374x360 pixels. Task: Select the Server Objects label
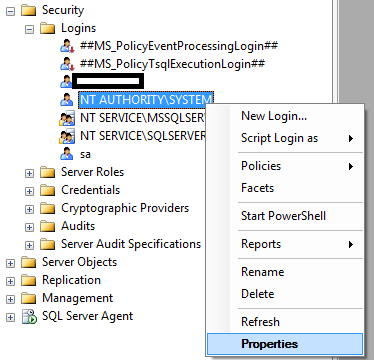pos(79,262)
